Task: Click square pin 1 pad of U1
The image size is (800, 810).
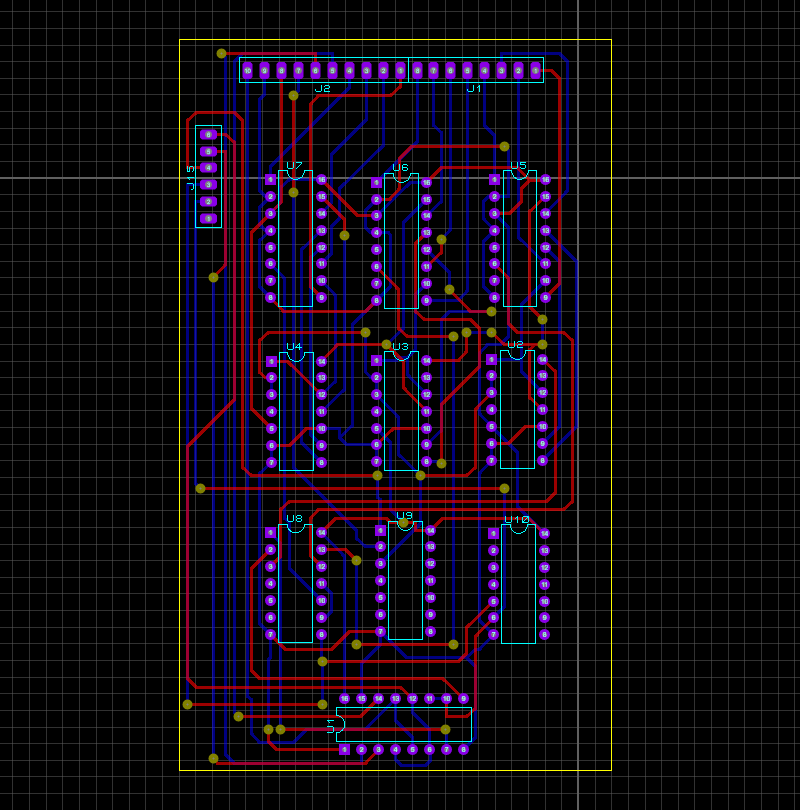Action: (x=344, y=750)
